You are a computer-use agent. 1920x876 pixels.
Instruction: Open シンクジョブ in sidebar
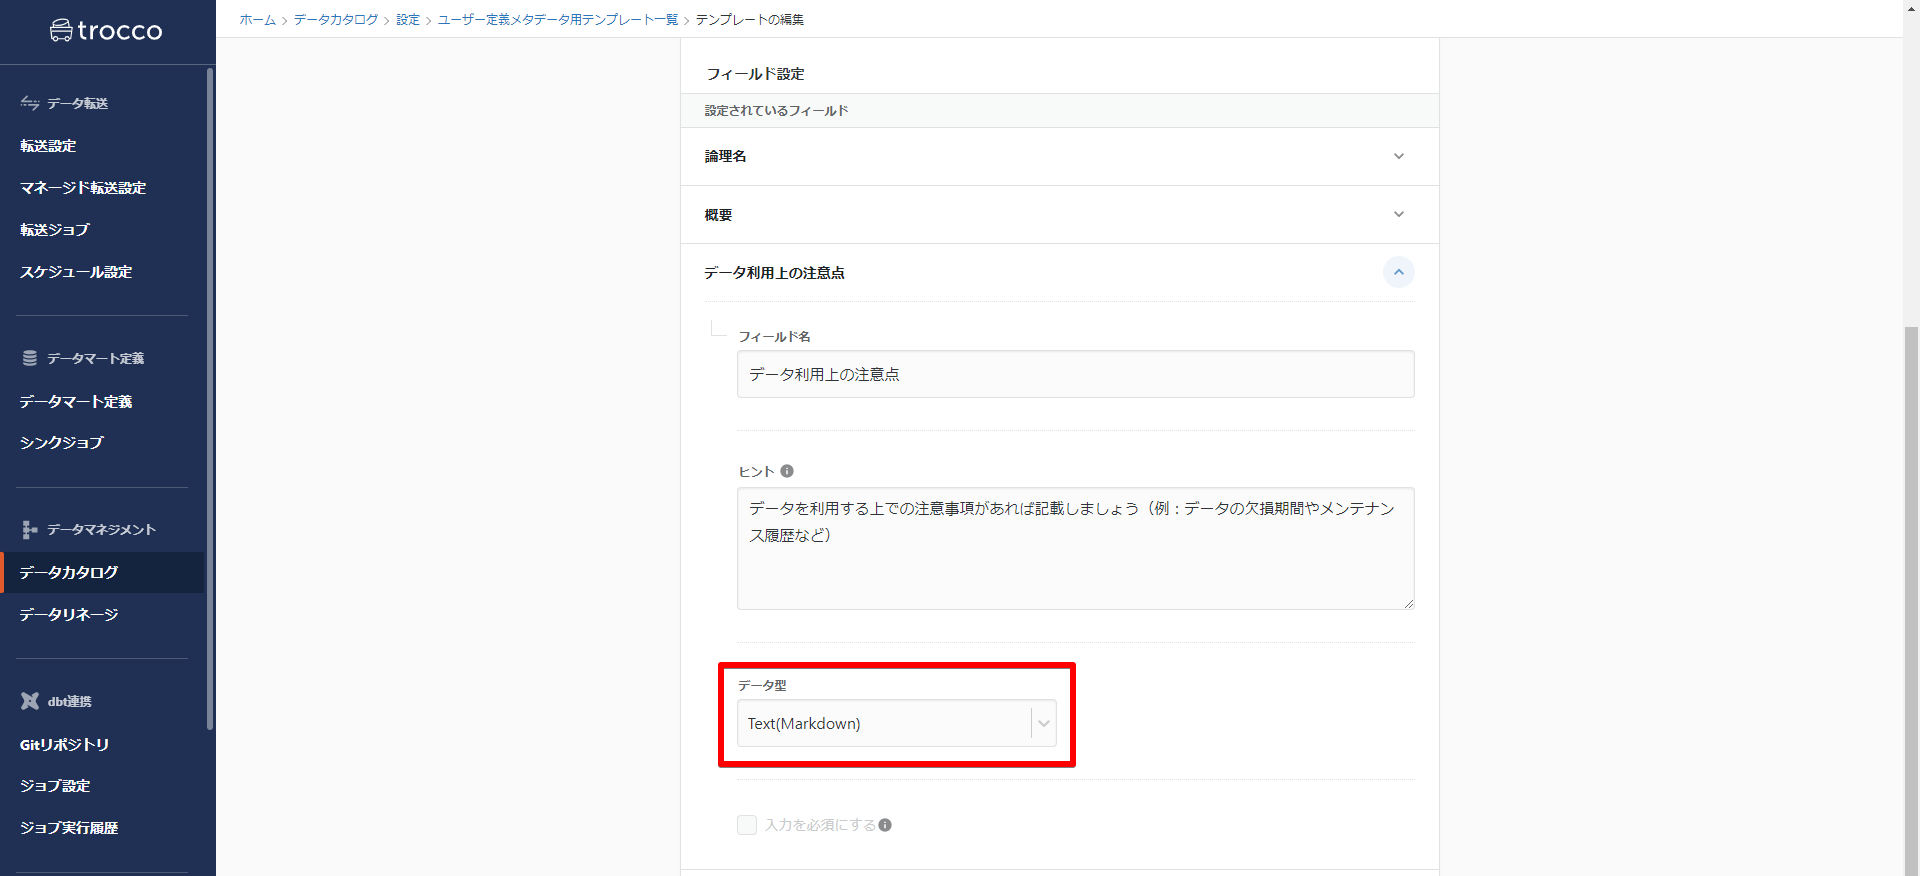[x=62, y=443]
